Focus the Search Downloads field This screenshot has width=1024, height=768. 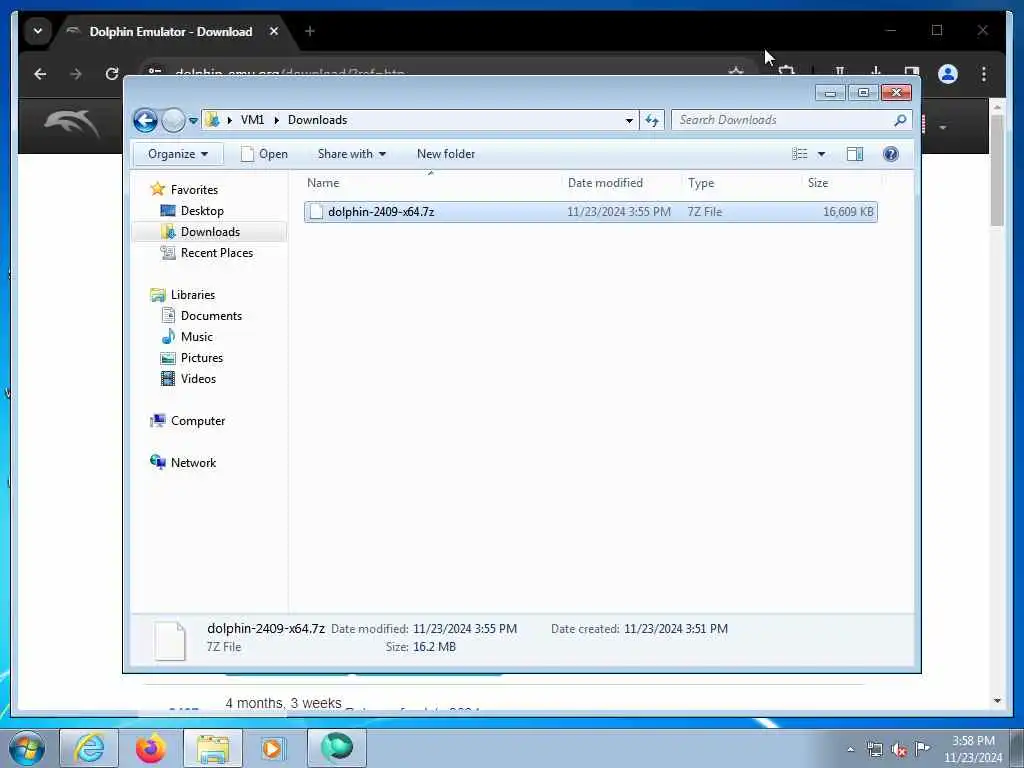782,120
